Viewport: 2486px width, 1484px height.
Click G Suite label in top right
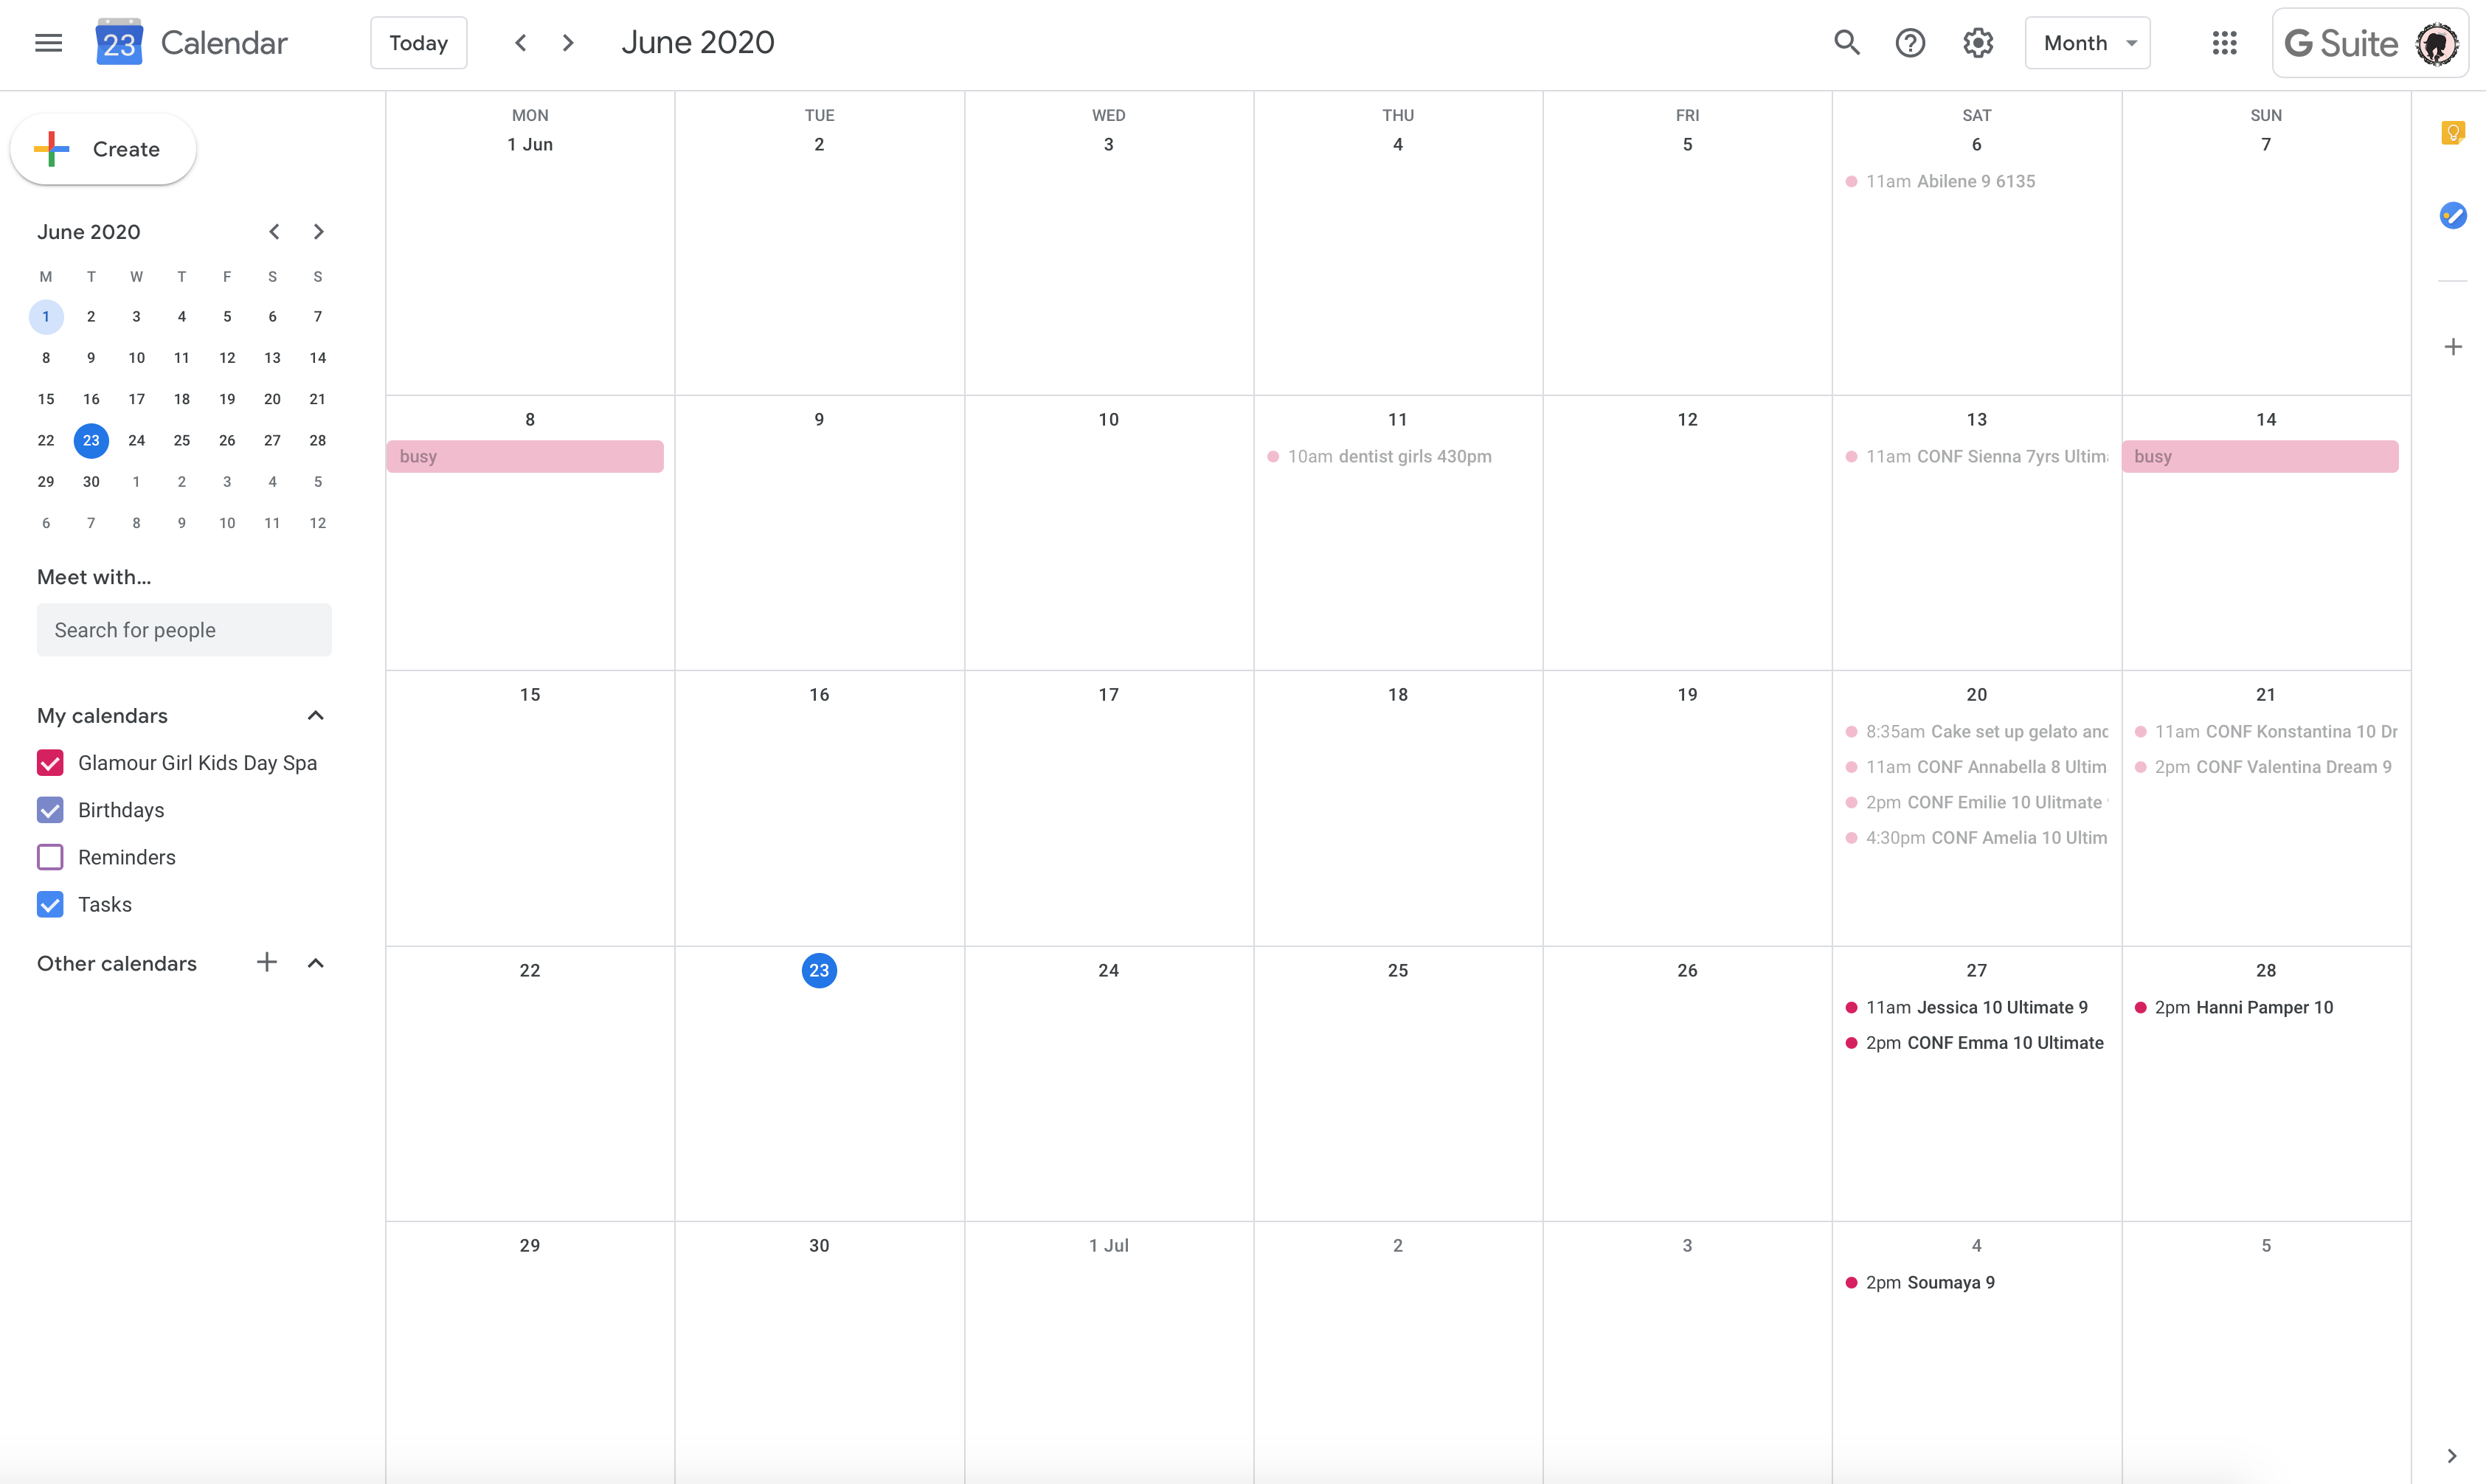pyautogui.click(x=2341, y=42)
